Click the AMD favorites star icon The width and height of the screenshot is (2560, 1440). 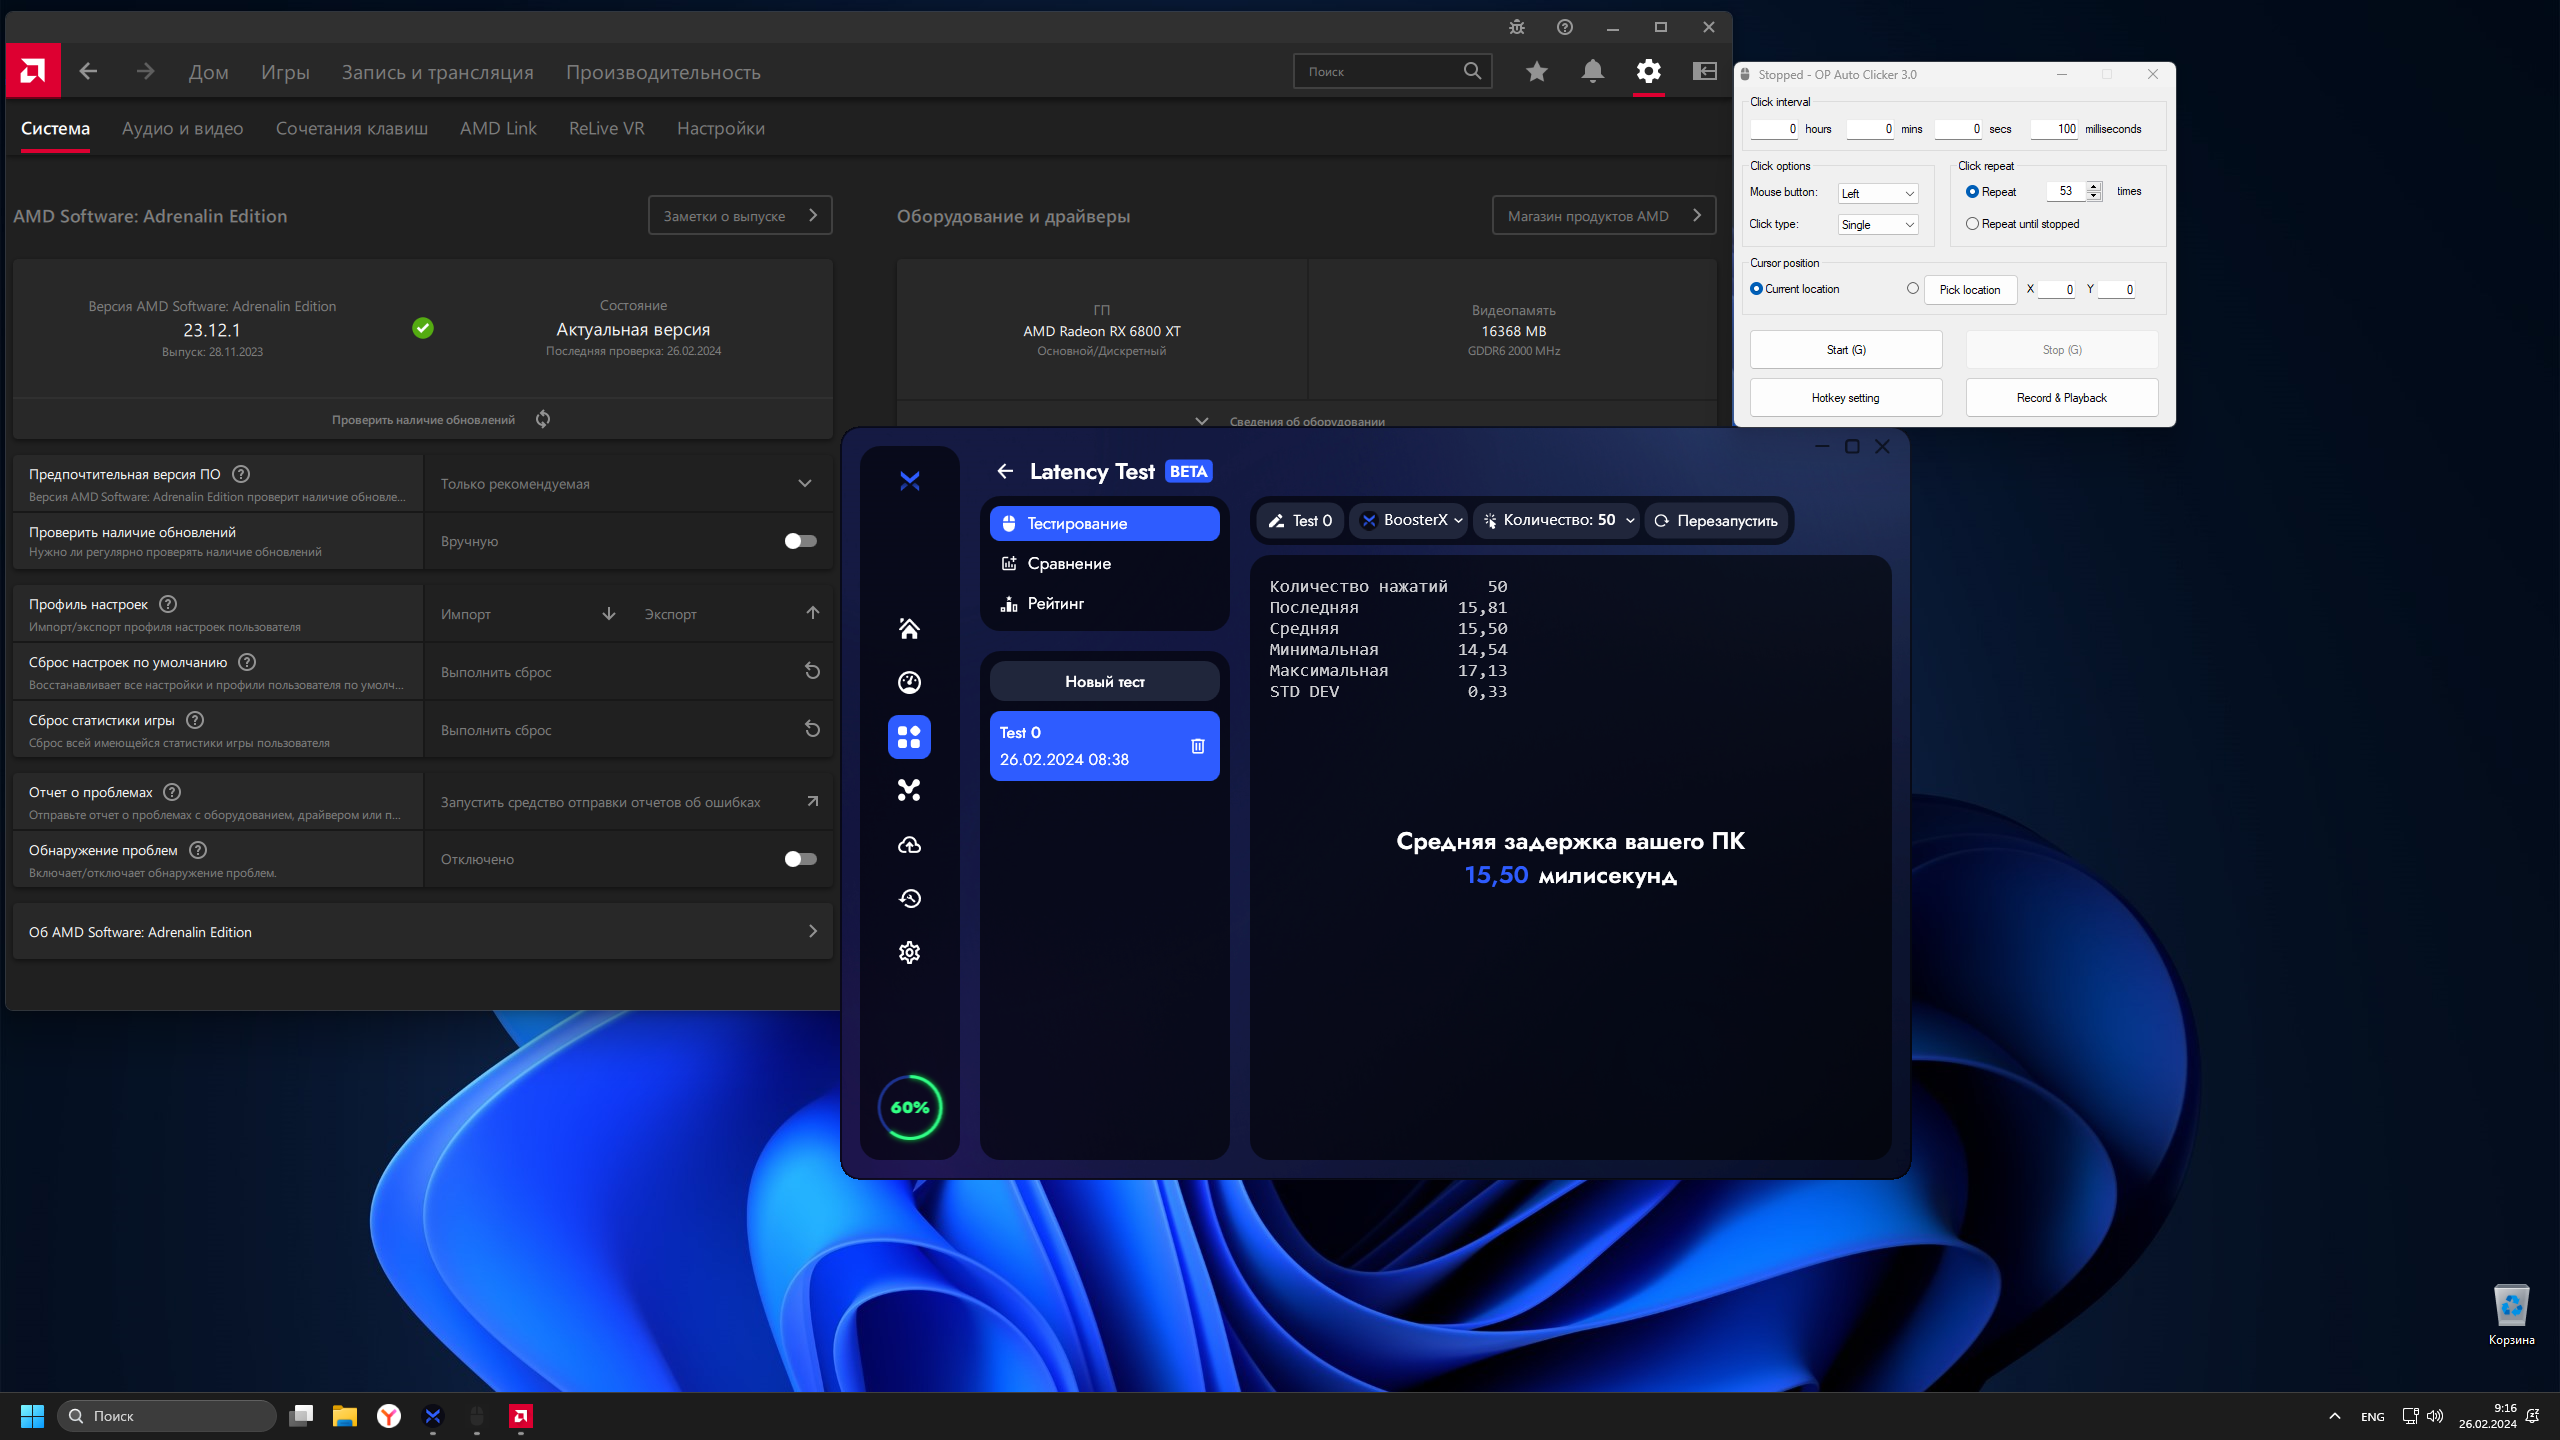click(x=1536, y=71)
